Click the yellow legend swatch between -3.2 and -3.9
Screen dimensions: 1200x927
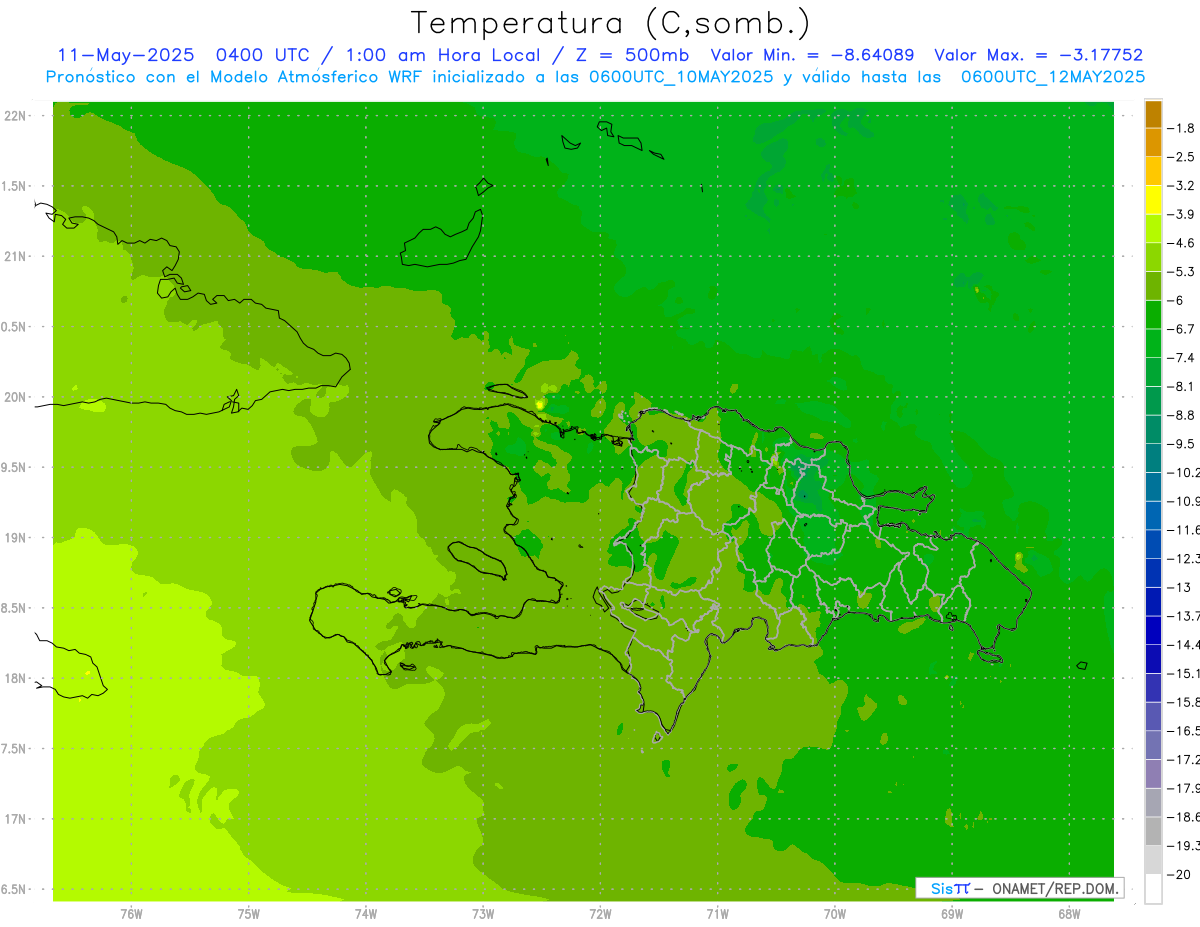[x=1153, y=200]
